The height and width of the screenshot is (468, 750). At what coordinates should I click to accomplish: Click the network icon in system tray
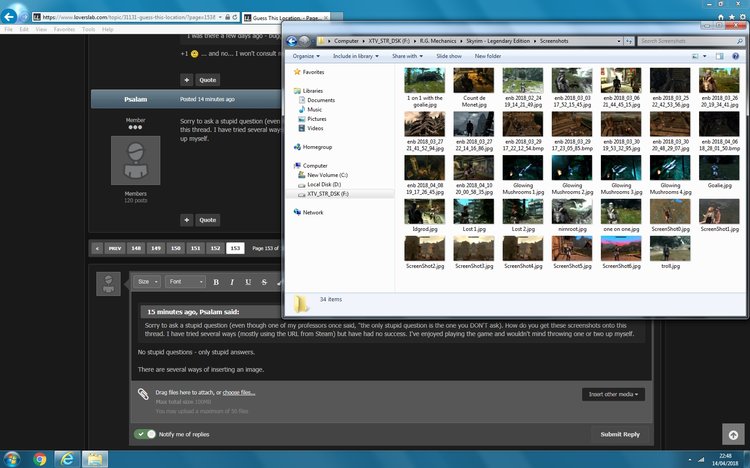[x=701, y=459]
